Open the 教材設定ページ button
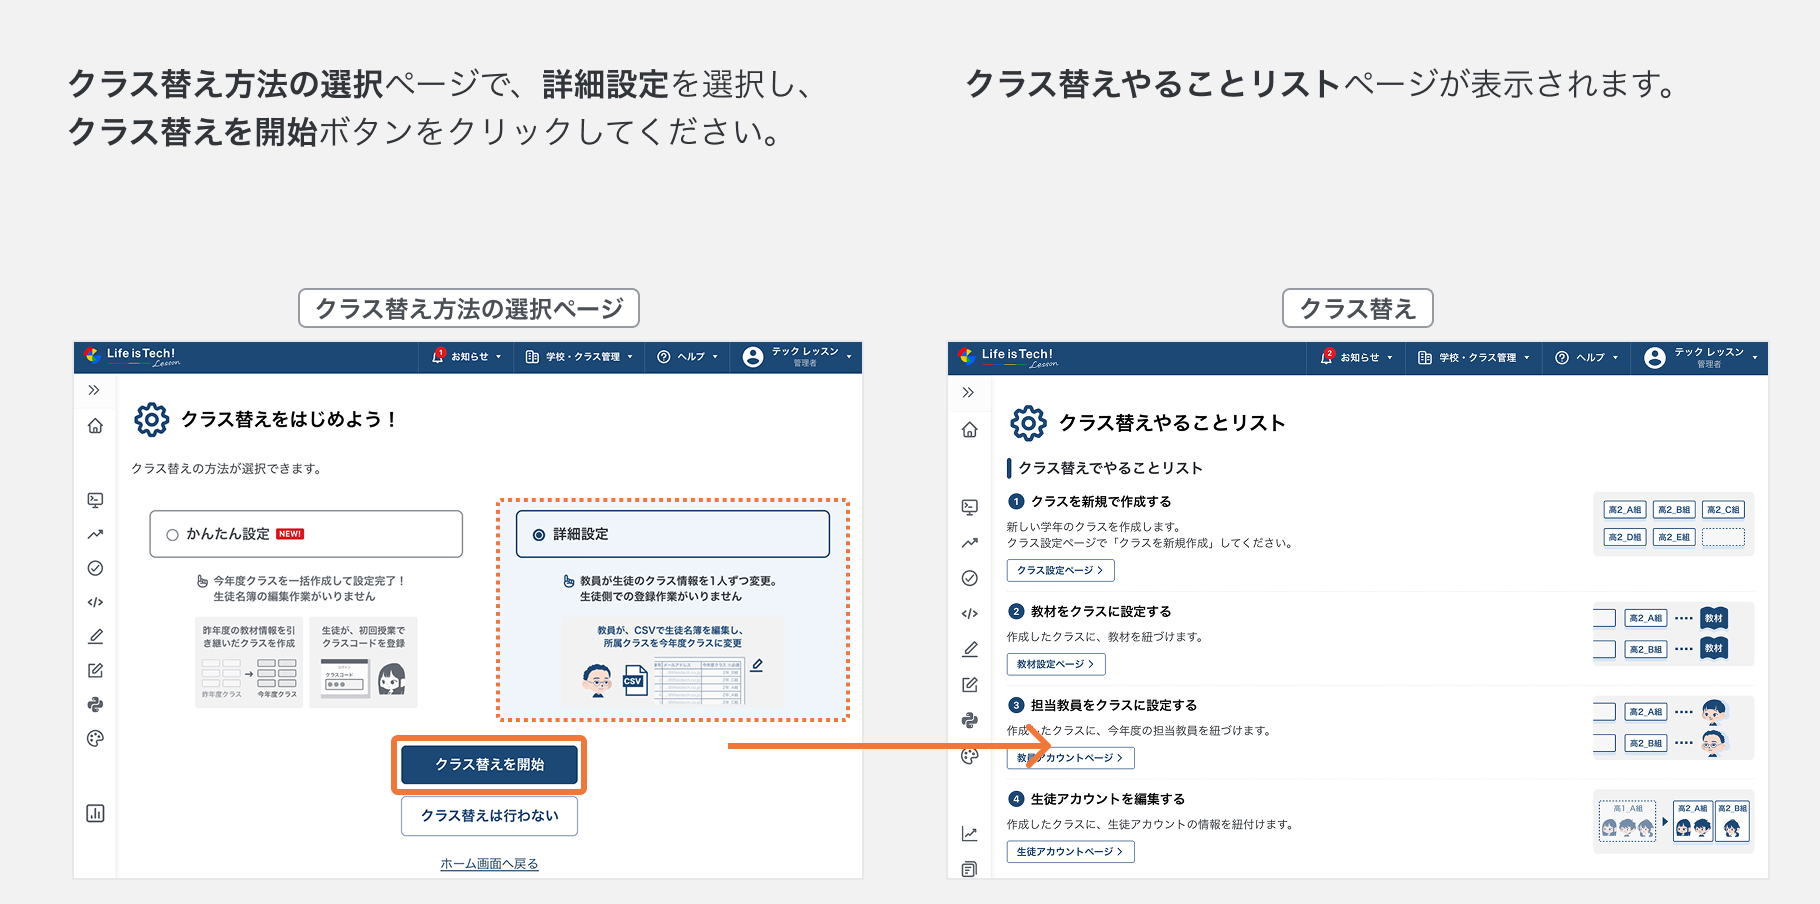 1056,664
